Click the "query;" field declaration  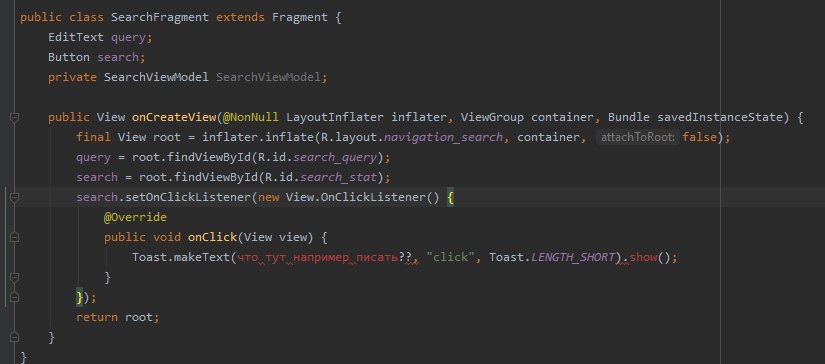point(132,37)
